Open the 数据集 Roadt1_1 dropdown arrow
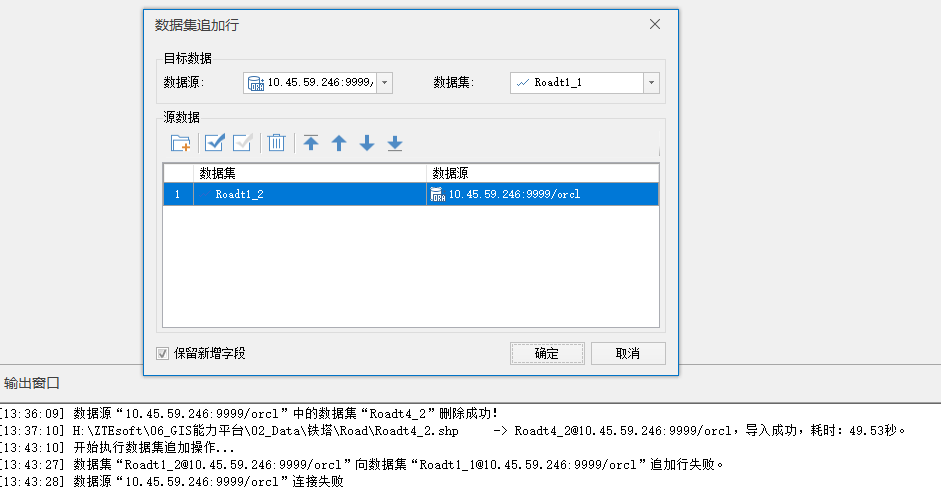 651,83
